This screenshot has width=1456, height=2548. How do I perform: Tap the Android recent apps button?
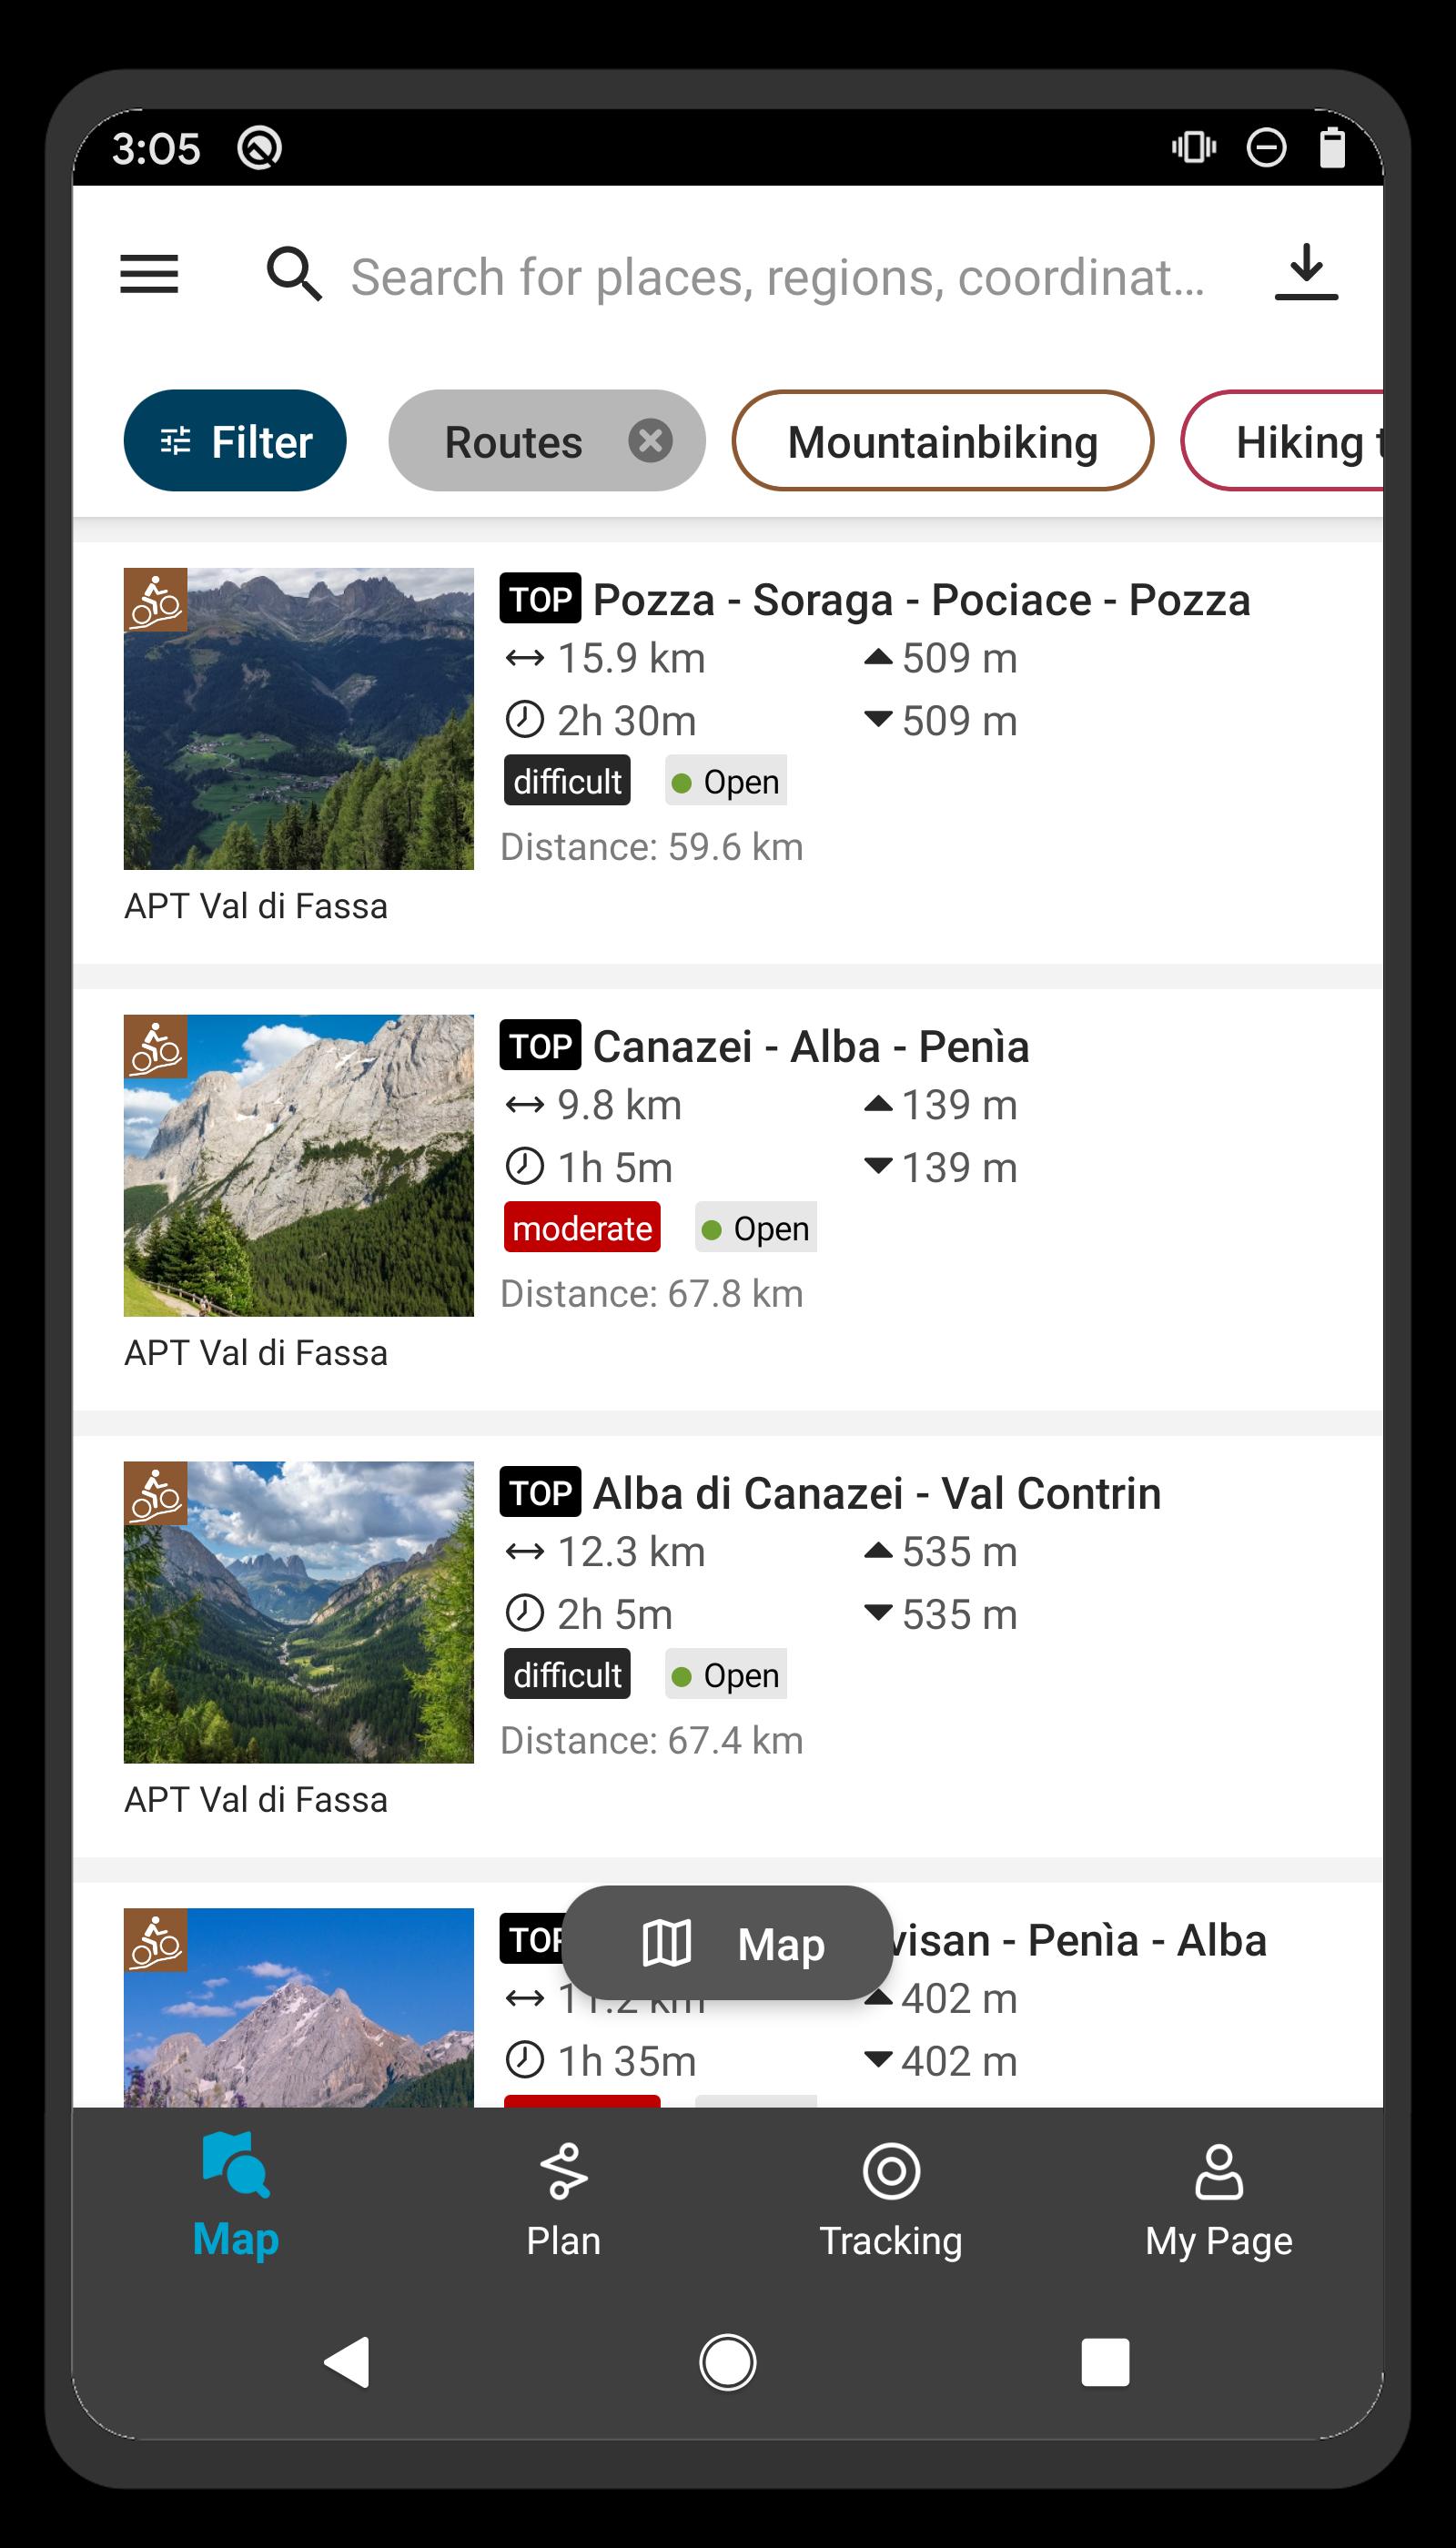pyautogui.click(x=1105, y=2362)
